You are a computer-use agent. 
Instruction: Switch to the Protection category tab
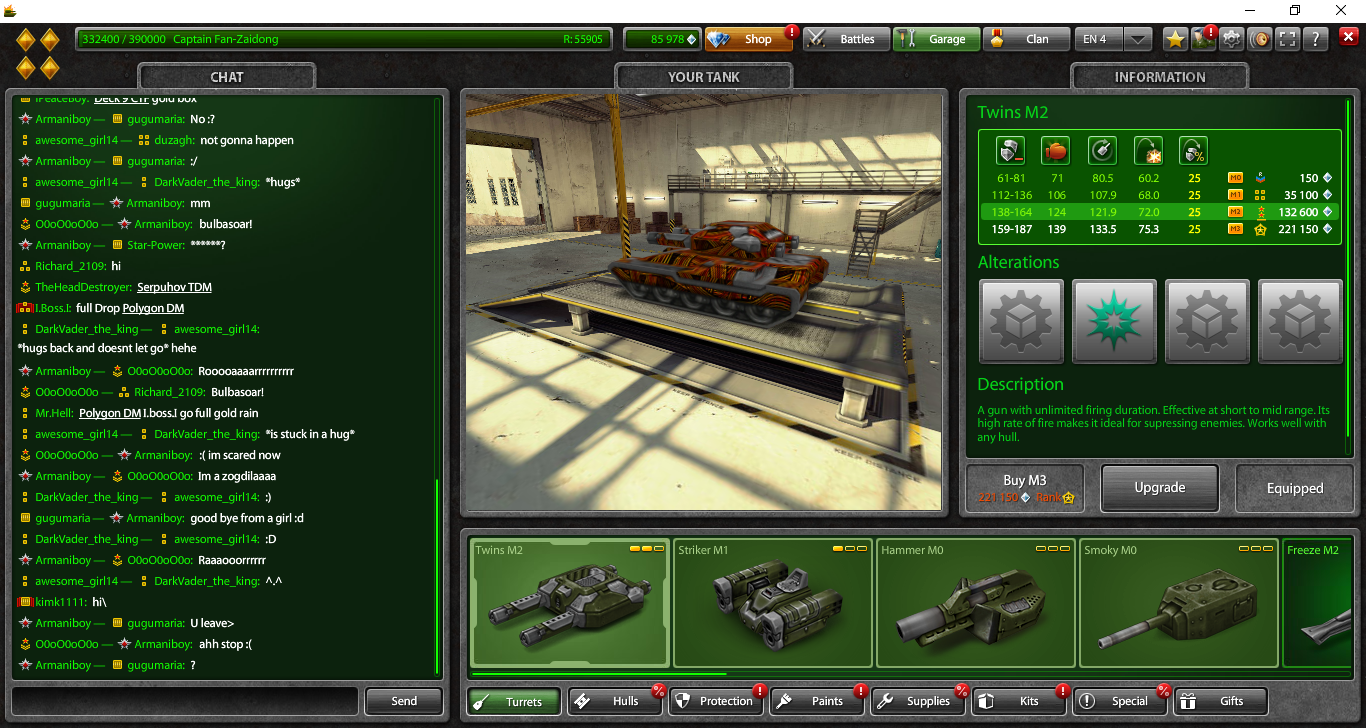tap(716, 701)
